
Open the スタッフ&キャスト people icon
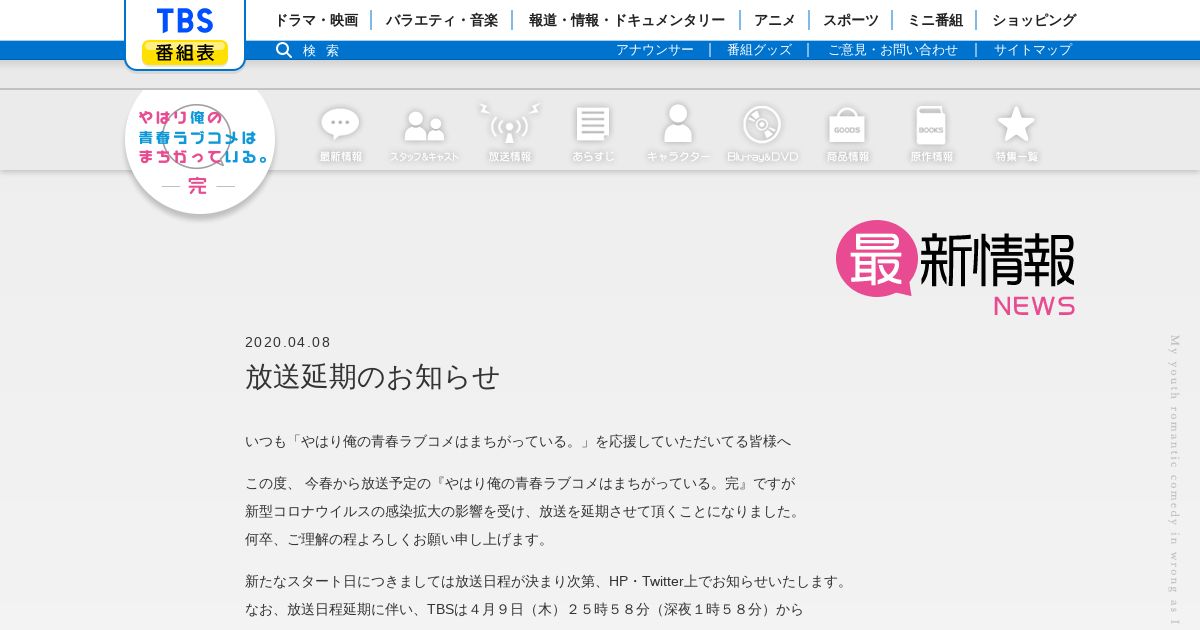pyautogui.click(x=424, y=134)
